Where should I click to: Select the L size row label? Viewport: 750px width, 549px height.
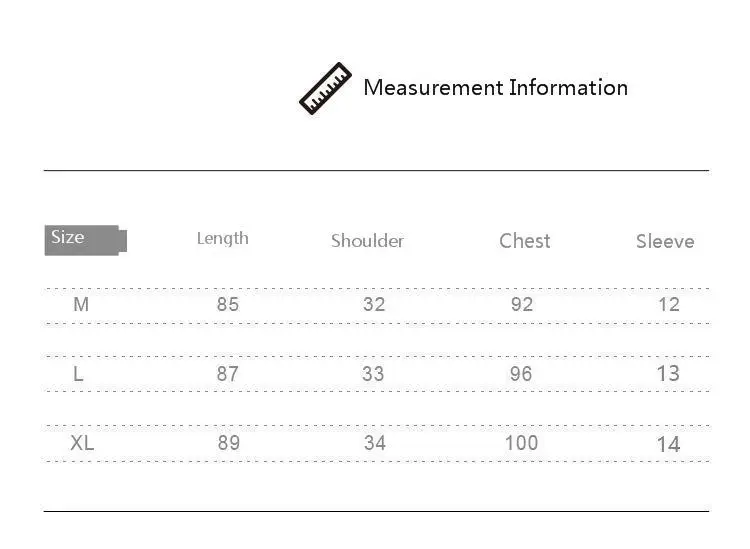click(x=78, y=373)
